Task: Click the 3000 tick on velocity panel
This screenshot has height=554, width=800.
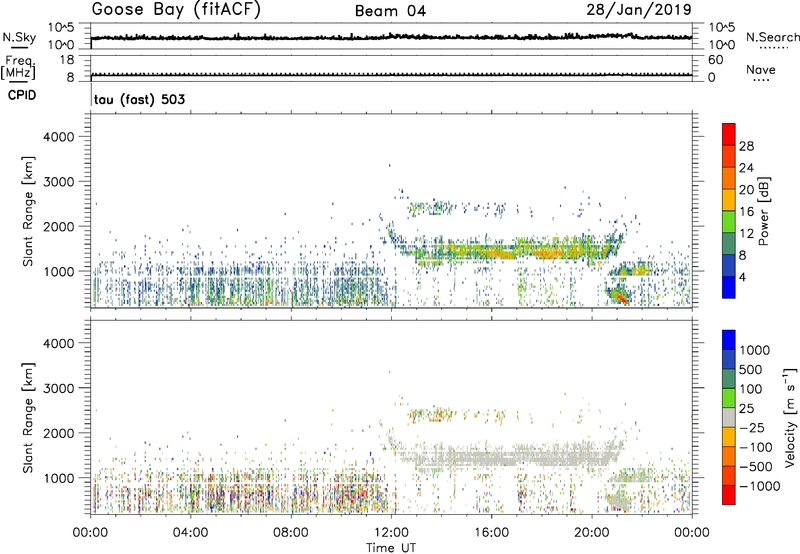Action: 58,388
